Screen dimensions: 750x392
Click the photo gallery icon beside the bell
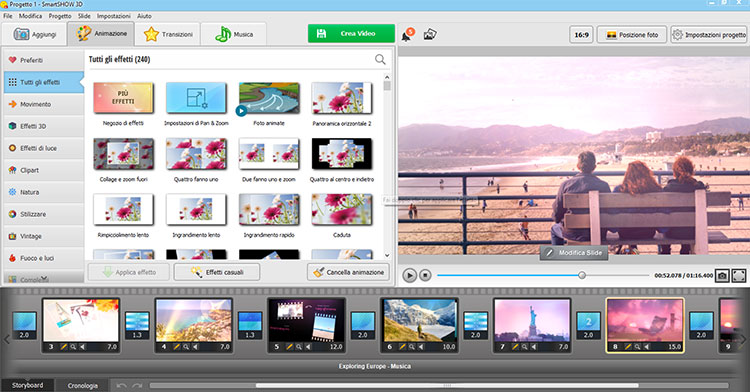[x=430, y=34]
